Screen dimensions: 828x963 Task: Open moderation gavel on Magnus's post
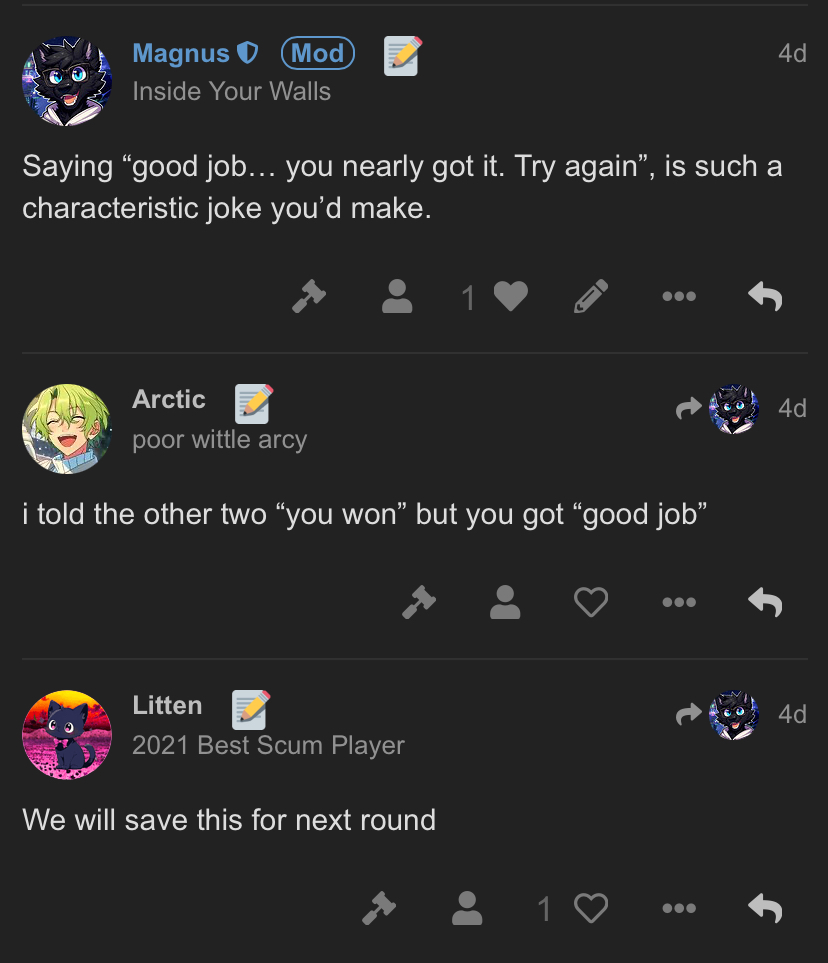pos(308,296)
